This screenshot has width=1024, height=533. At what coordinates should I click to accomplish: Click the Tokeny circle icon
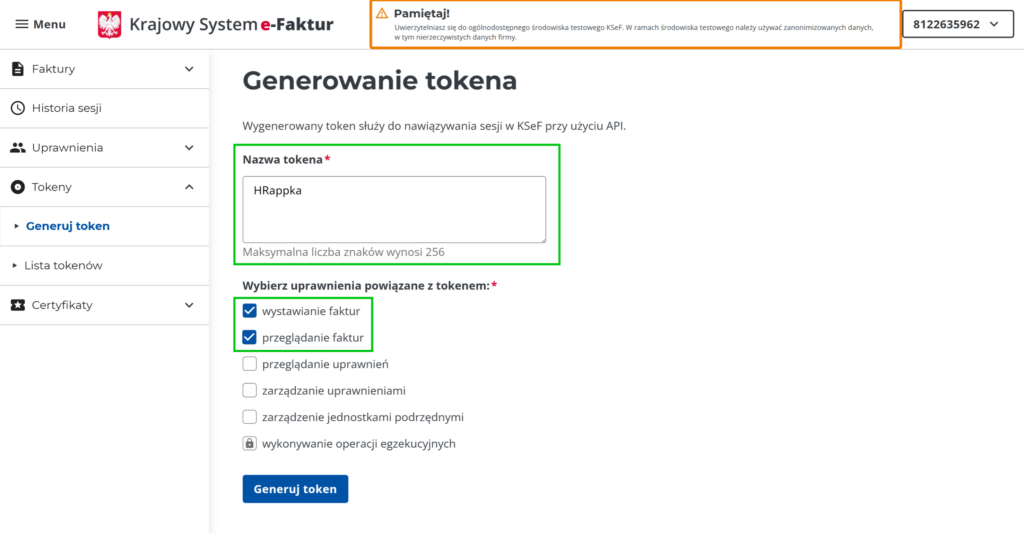pyautogui.click(x=17, y=187)
